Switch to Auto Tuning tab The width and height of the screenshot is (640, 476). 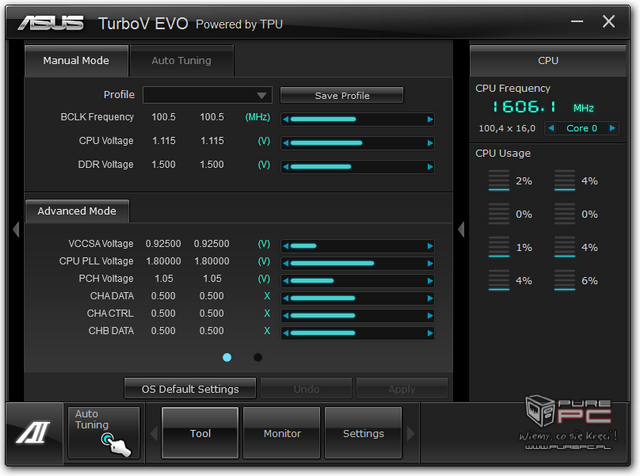click(182, 61)
